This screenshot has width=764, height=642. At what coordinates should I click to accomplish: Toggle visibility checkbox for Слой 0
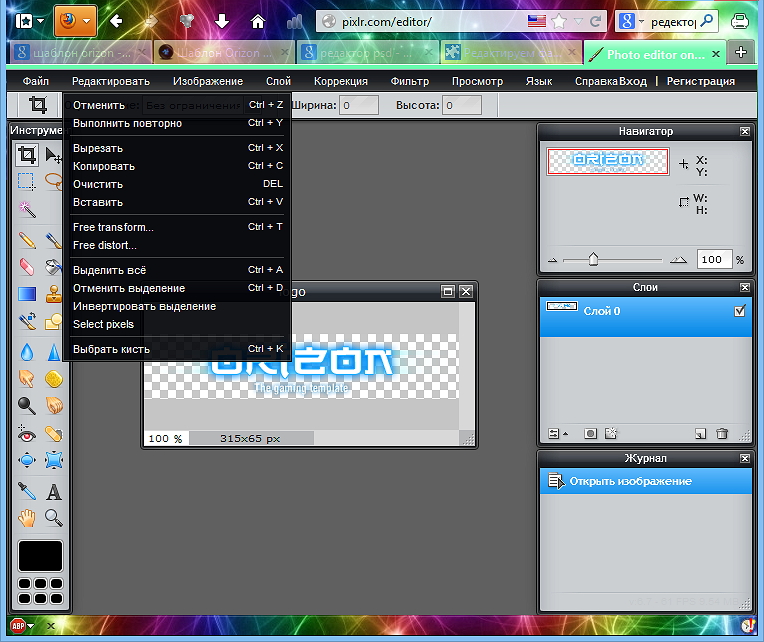point(739,312)
